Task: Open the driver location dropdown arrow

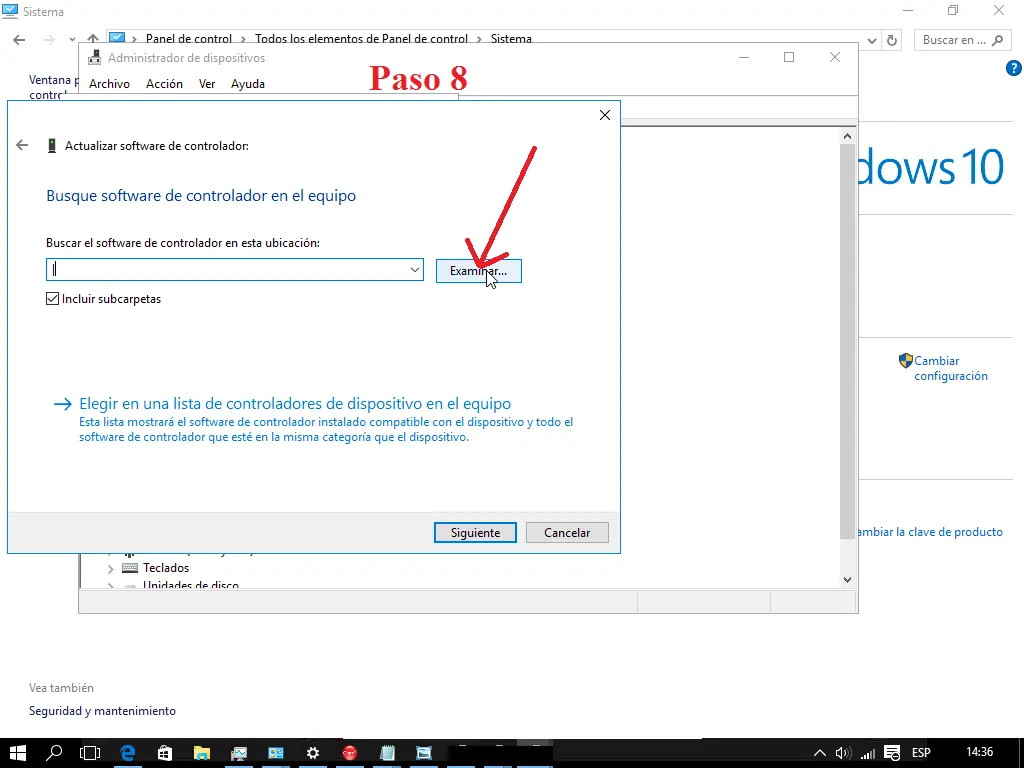Action: 415,270
